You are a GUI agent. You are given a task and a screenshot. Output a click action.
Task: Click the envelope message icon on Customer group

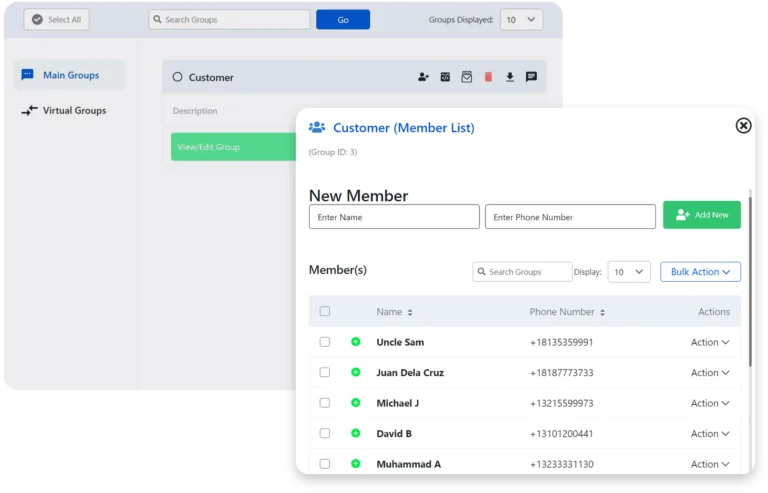click(466, 77)
